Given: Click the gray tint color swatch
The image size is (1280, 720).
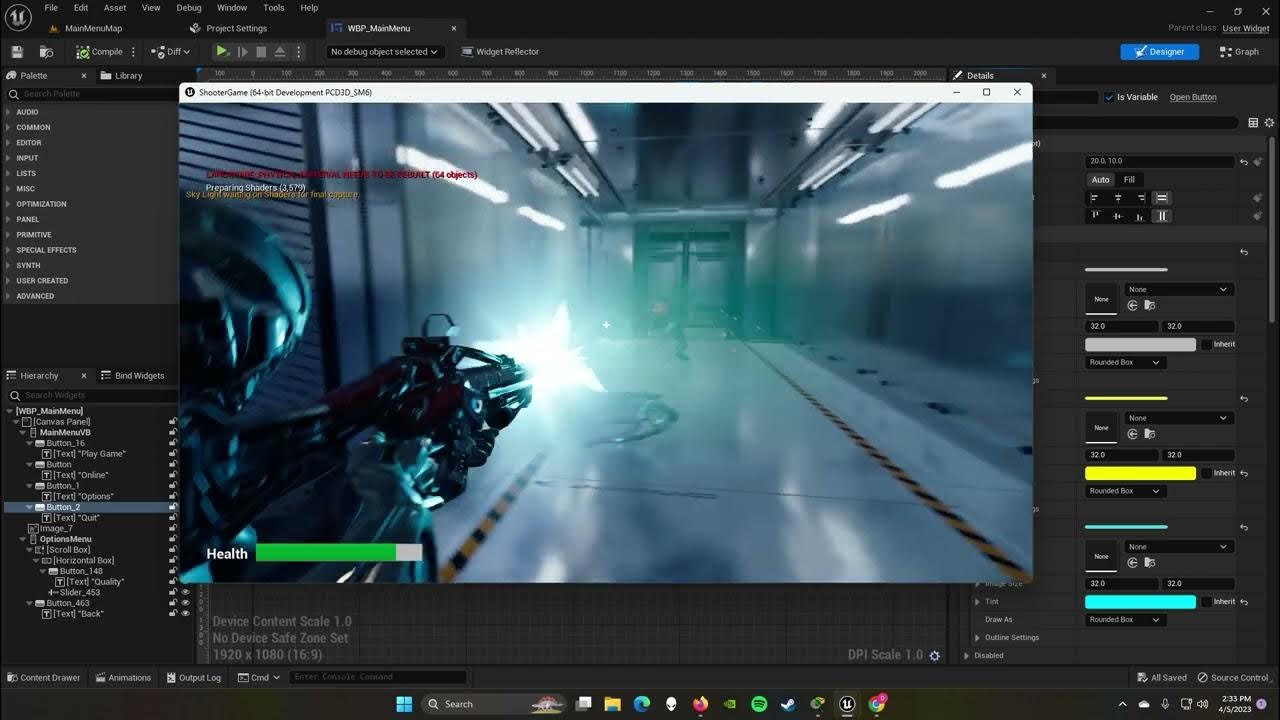Looking at the screenshot, I should 1140,344.
